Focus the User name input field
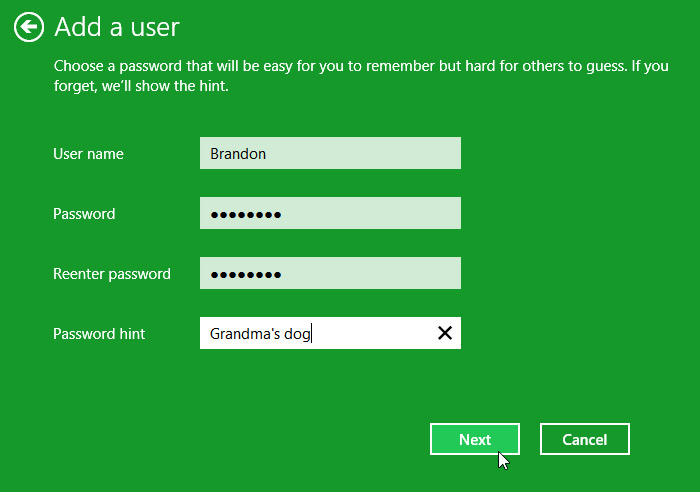 tap(330, 154)
